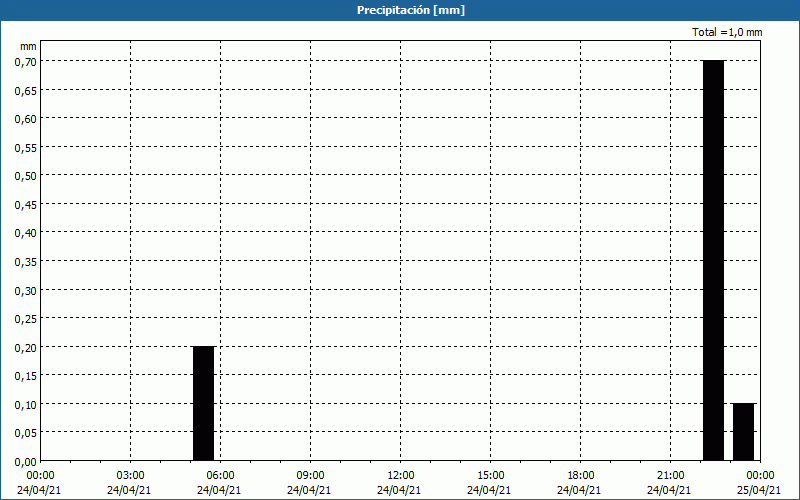This screenshot has width=800, height=500.
Task: Click the tall 0,70 mm bar
Action: (713, 261)
